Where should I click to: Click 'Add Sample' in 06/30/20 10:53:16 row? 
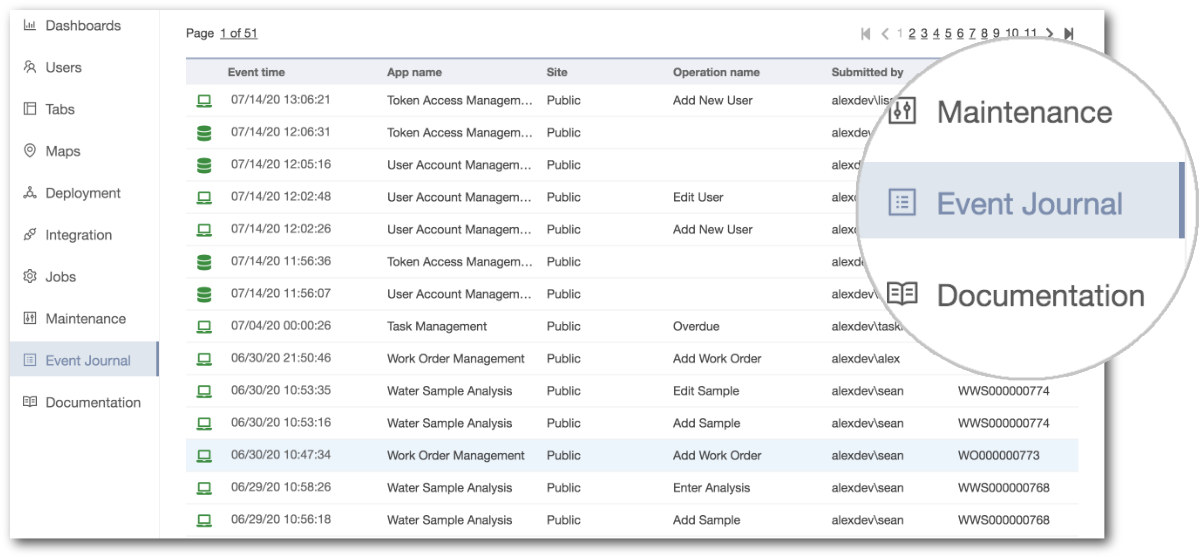tap(706, 423)
